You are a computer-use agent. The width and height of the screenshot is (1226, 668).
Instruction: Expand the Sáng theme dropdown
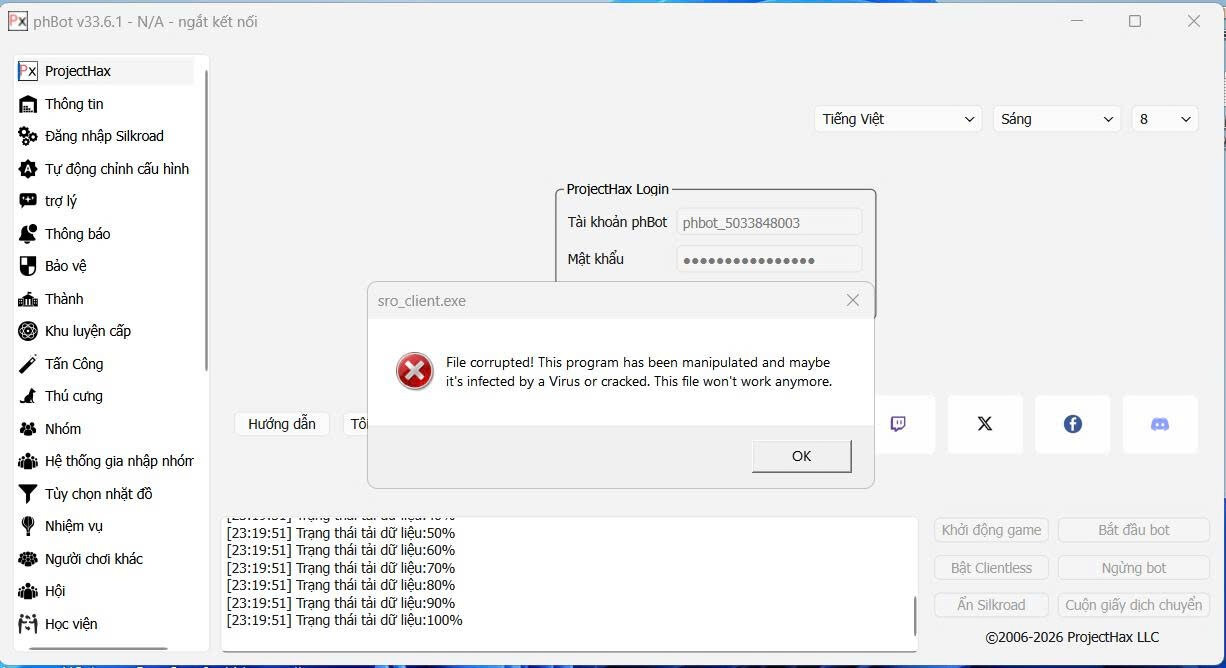click(1057, 119)
